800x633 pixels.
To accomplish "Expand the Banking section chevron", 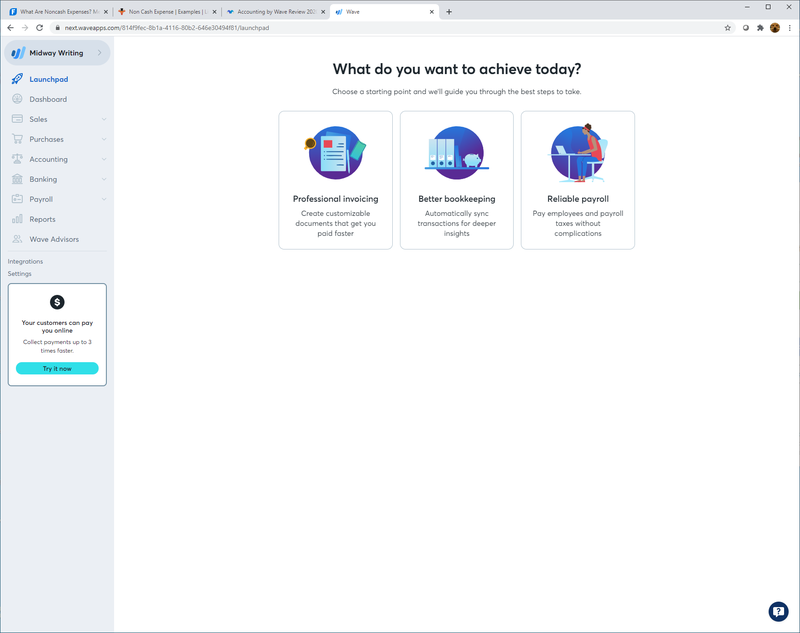I will [104, 179].
